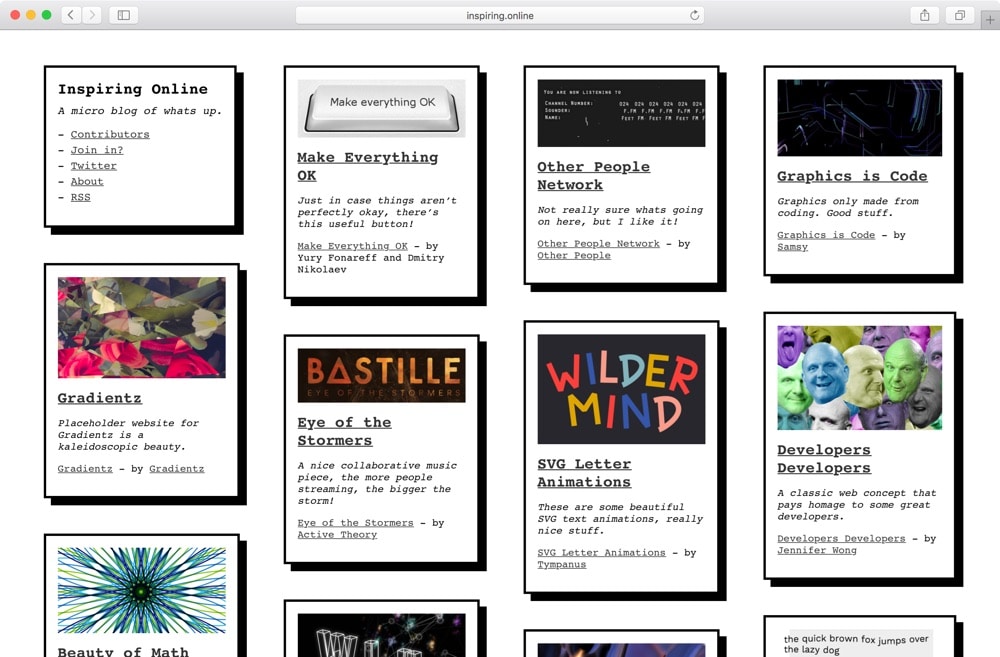Image resolution: width=1000 pixels, height=657 pixels.
Task: Click the 'Graphics only made from coding' description
Action: [848, 207]
